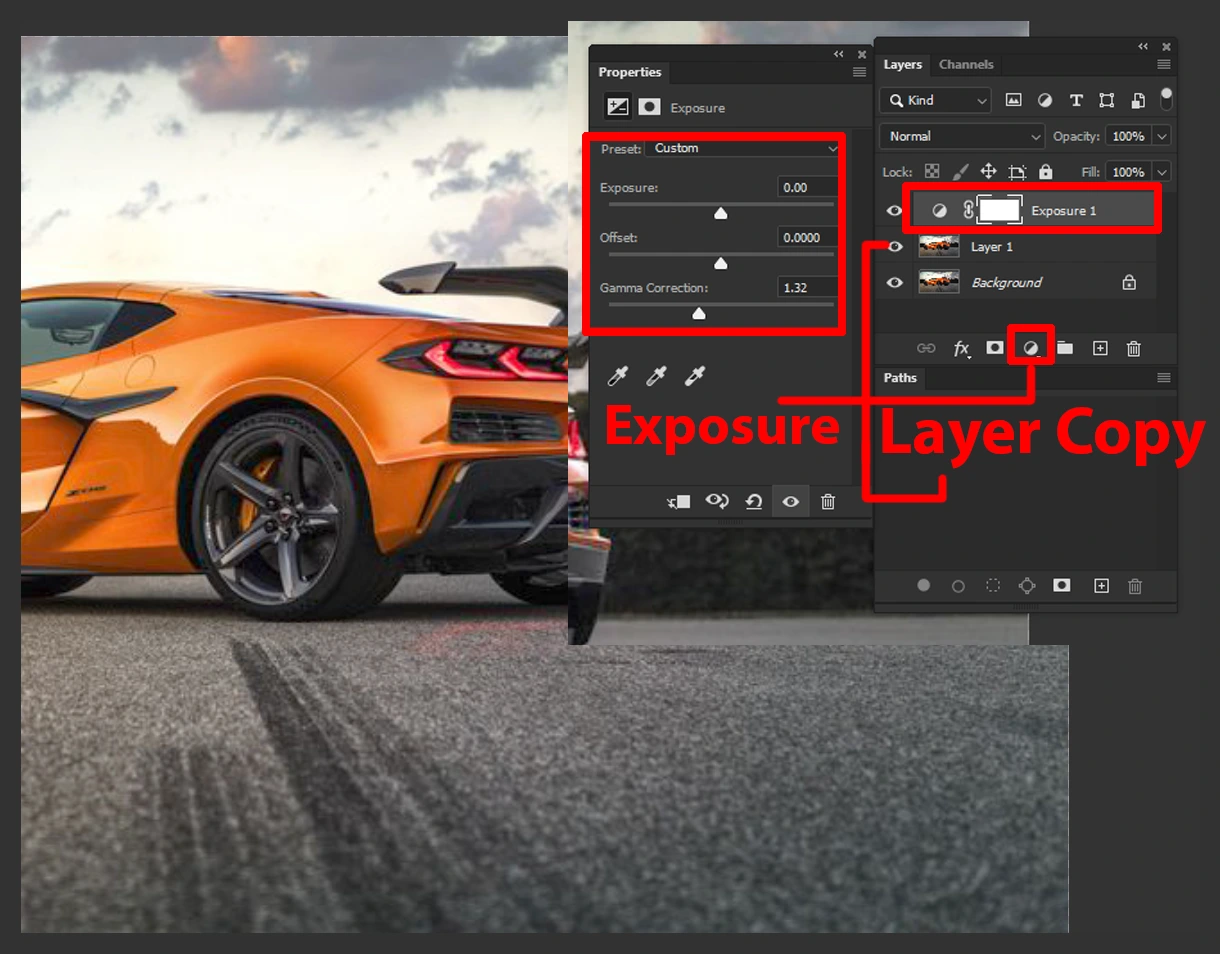Open the Paths panel menu
The width and height of the screenshot is (1220, 954).
click(x=1164, y=378)
